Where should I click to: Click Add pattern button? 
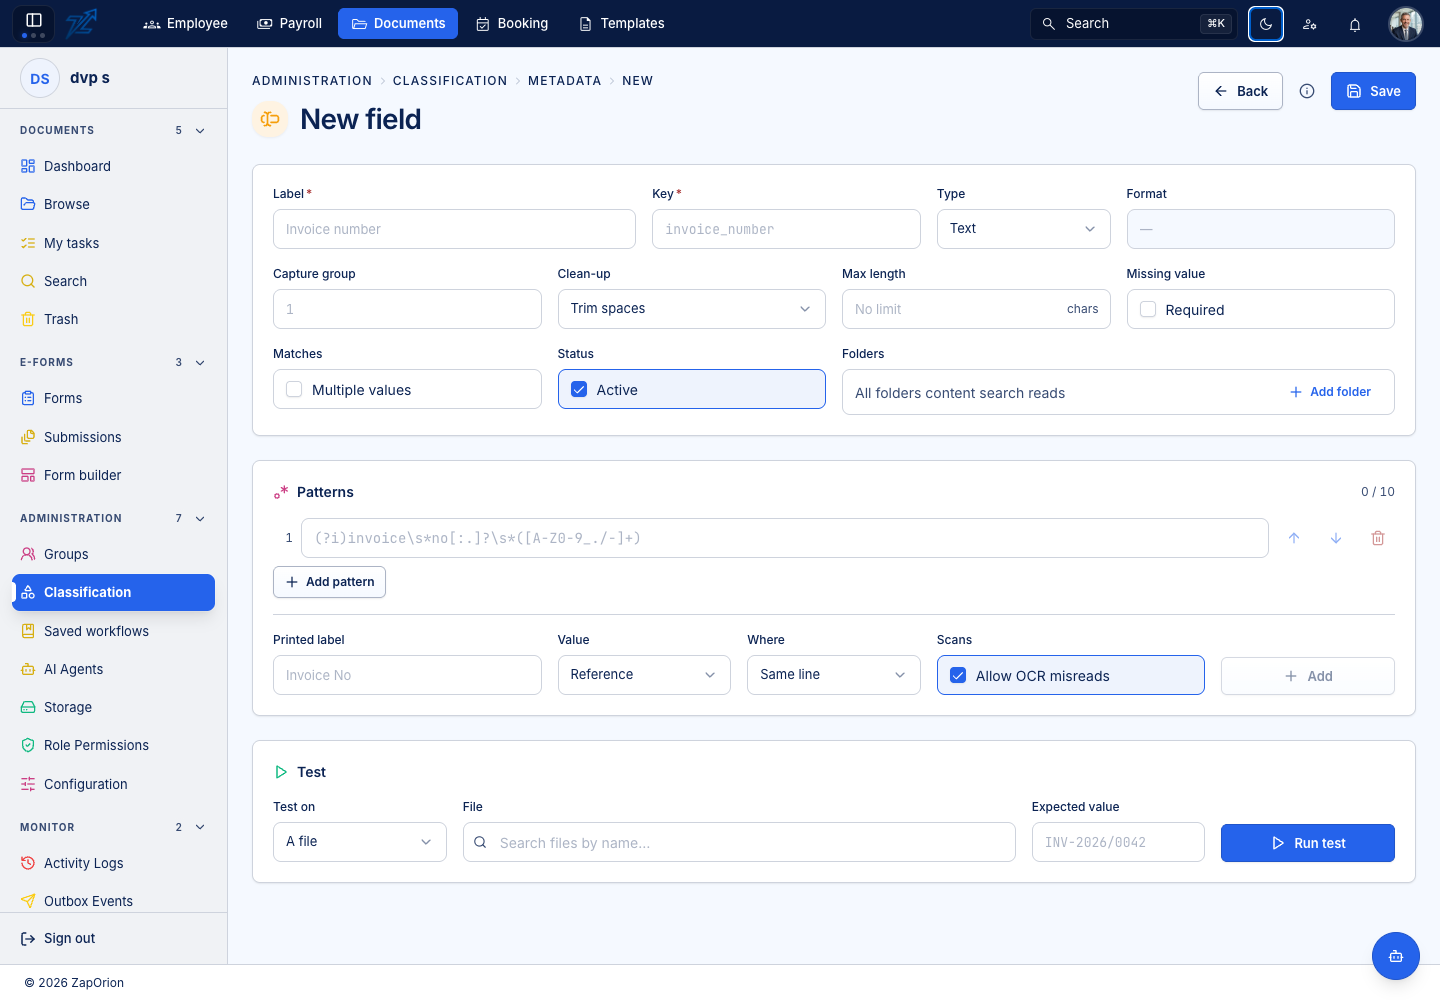329,582
